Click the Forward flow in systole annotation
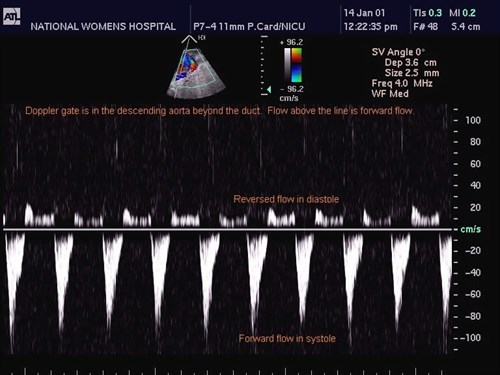 point(287,338)
